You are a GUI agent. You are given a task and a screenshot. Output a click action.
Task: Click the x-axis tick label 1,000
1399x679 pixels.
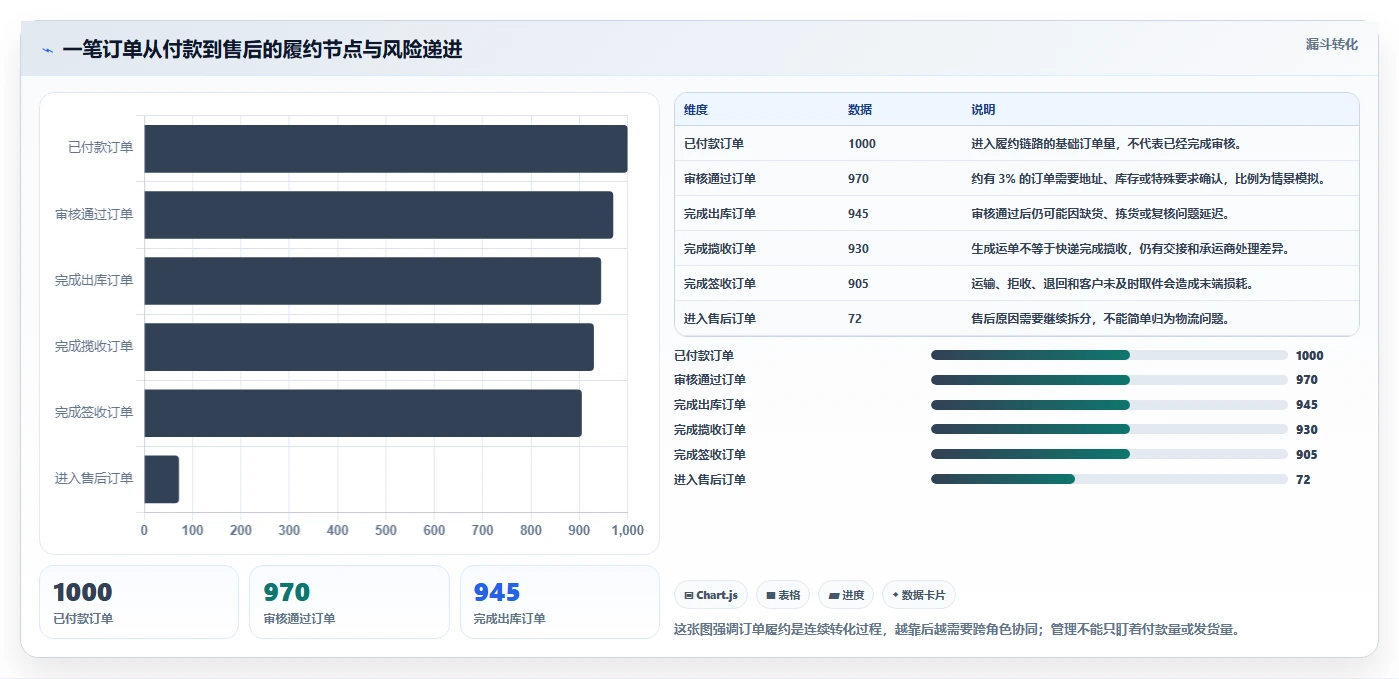coord(627,530)
